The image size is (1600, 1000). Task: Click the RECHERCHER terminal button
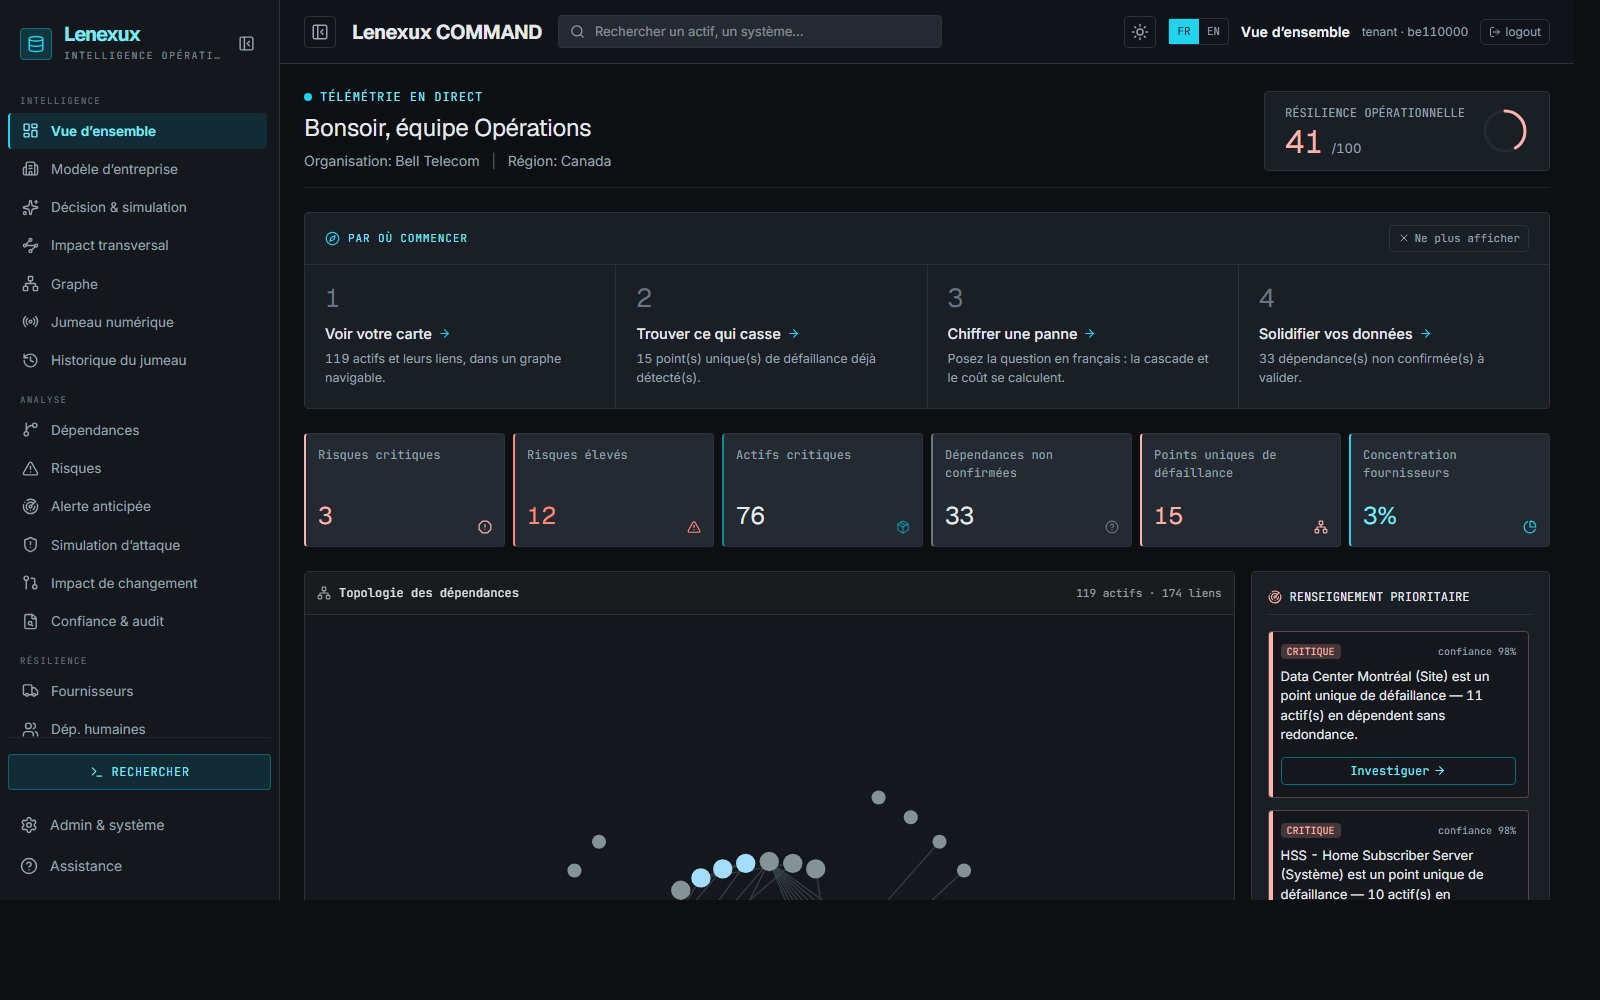tap(139, 772)
